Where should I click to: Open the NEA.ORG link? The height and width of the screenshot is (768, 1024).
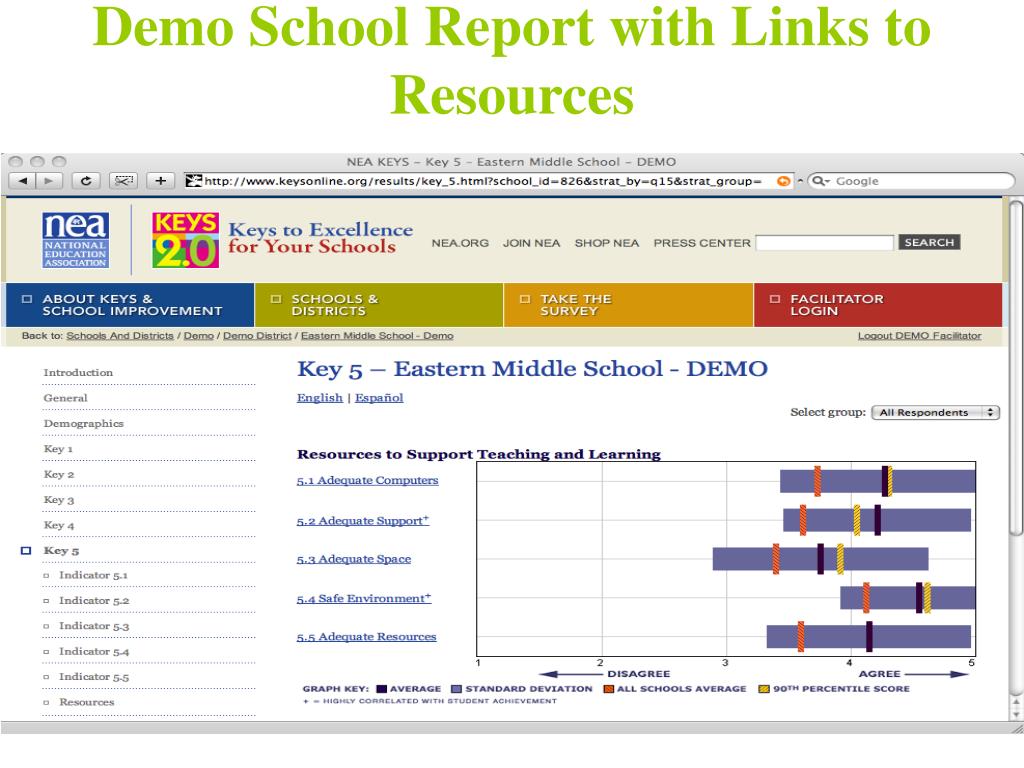click(460, 243)
